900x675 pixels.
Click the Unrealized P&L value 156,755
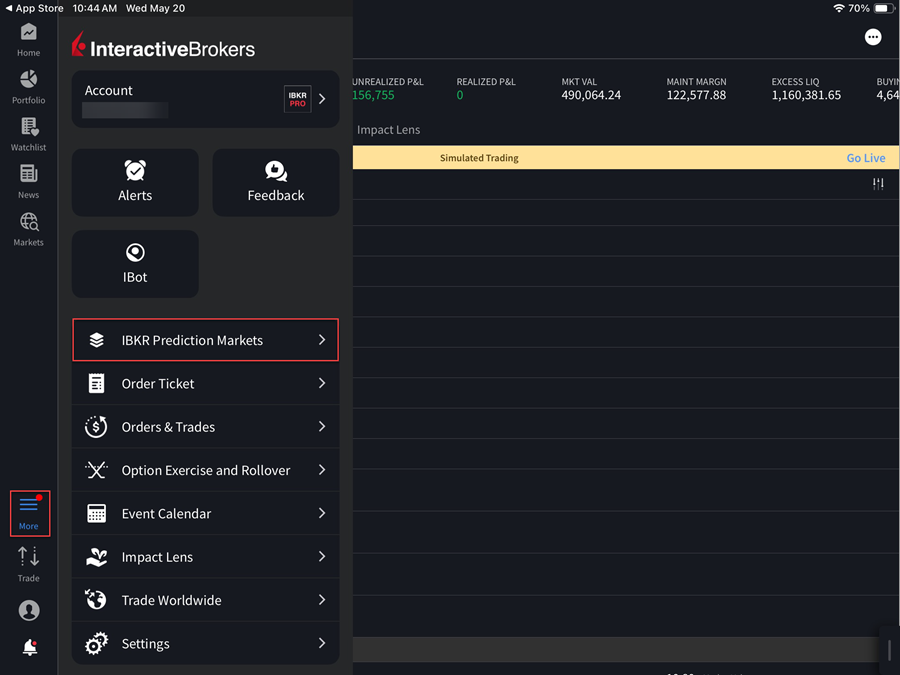tap(373, 95)
